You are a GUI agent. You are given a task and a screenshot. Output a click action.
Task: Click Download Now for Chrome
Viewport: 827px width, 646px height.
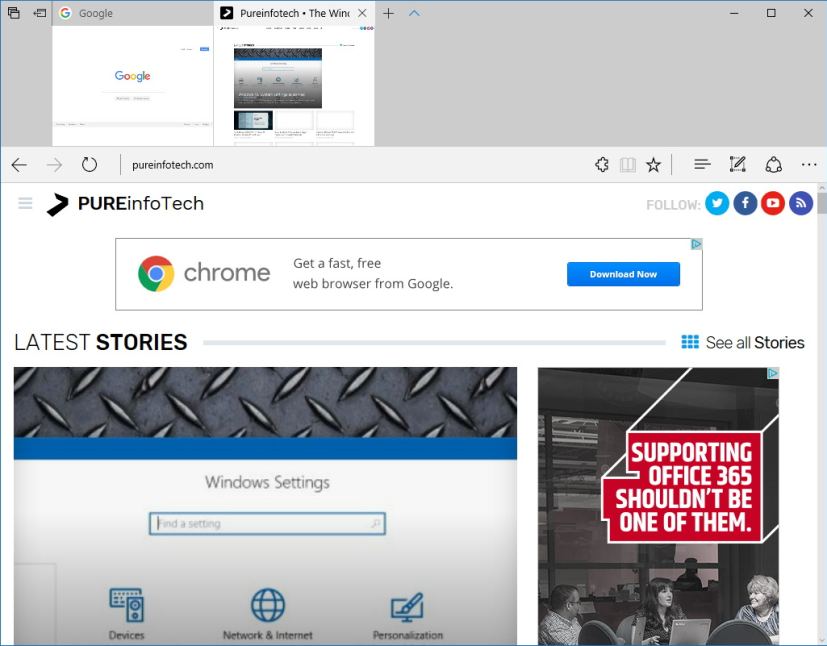tap(623, 273)
